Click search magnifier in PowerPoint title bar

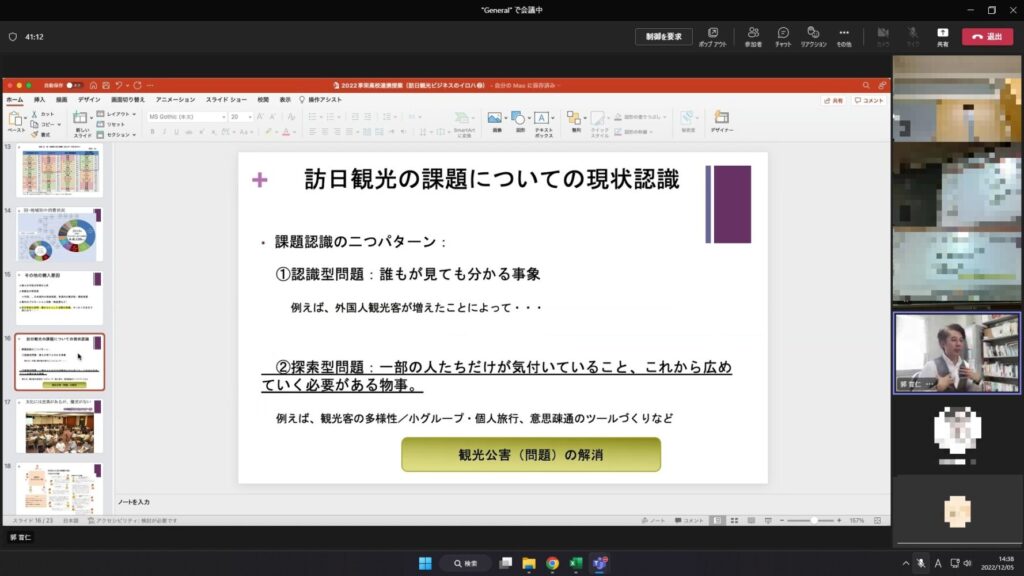[x=866, y=86]
